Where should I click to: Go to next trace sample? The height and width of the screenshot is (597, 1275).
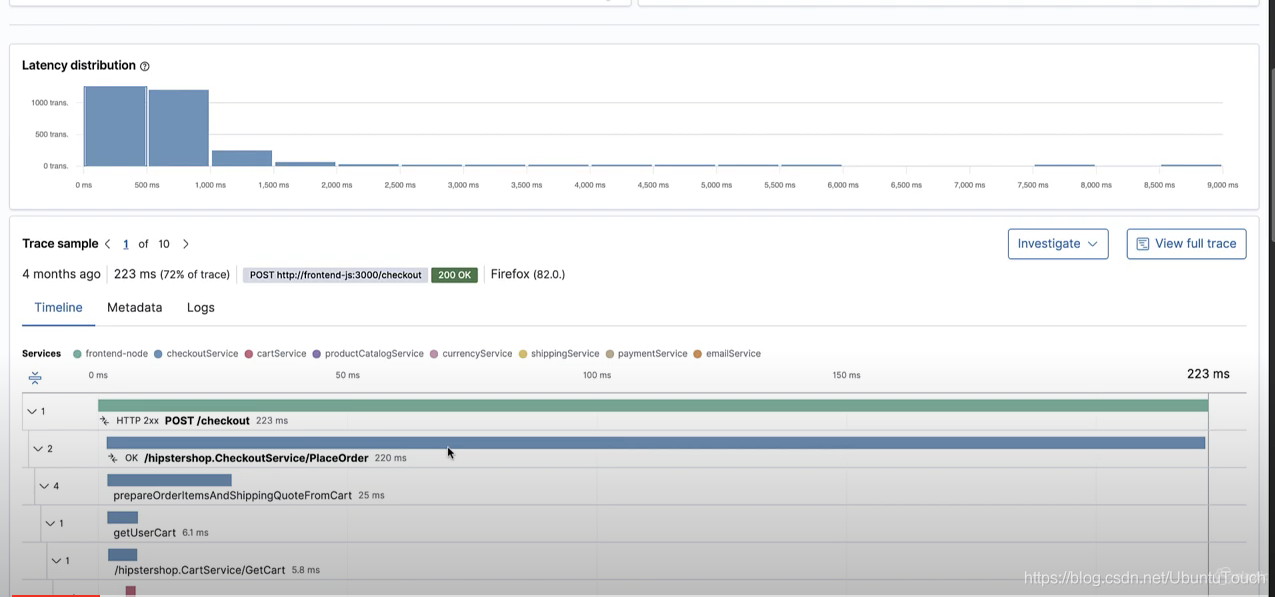click(x=186, y=244)
